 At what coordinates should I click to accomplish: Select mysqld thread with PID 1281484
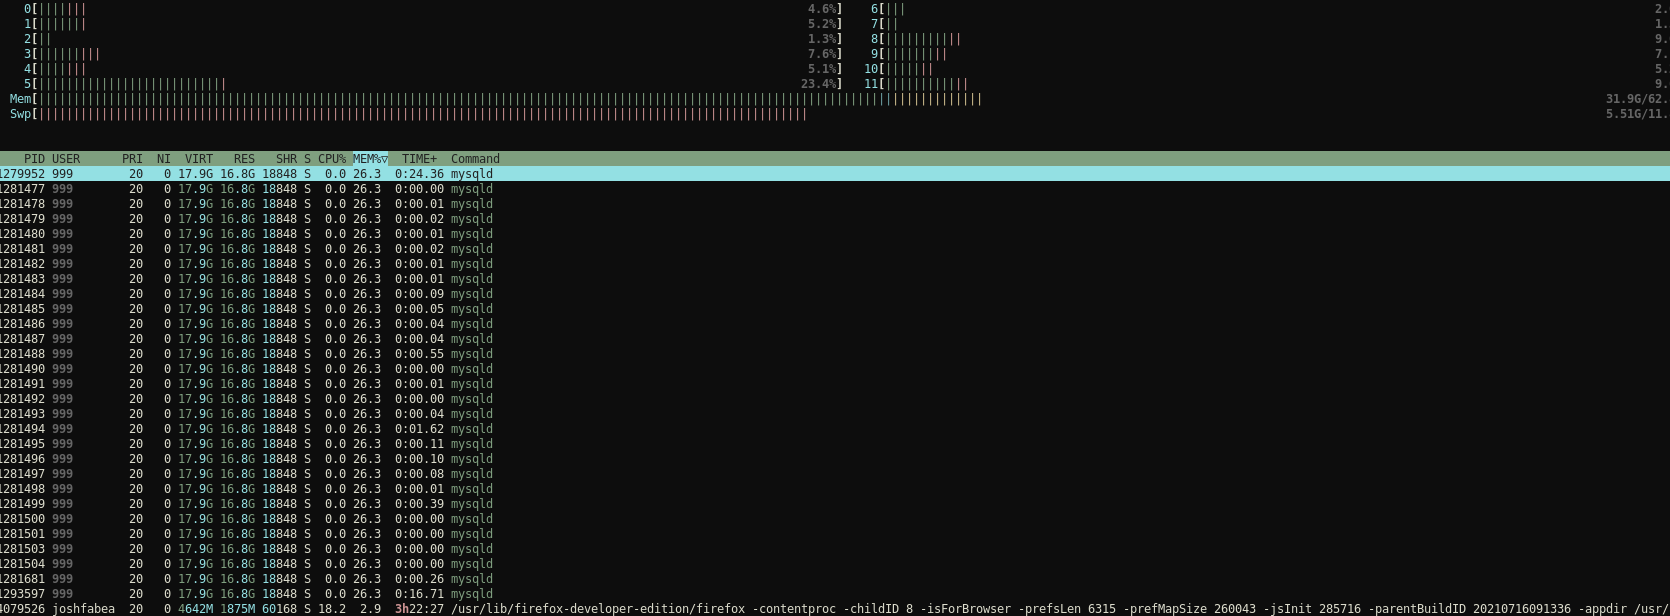[x=835, y=294]
